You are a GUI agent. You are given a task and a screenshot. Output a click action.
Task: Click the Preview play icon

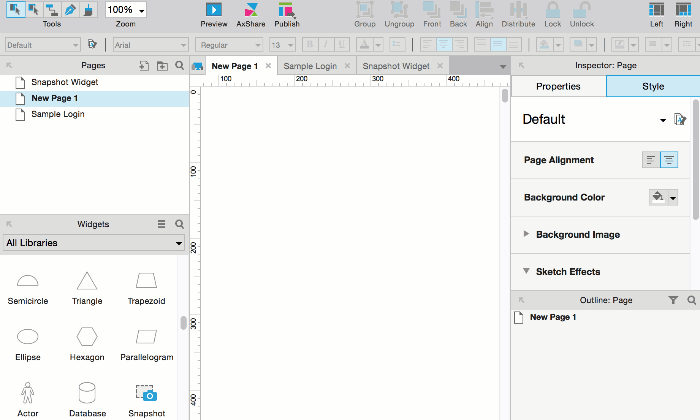pos(213,10)
